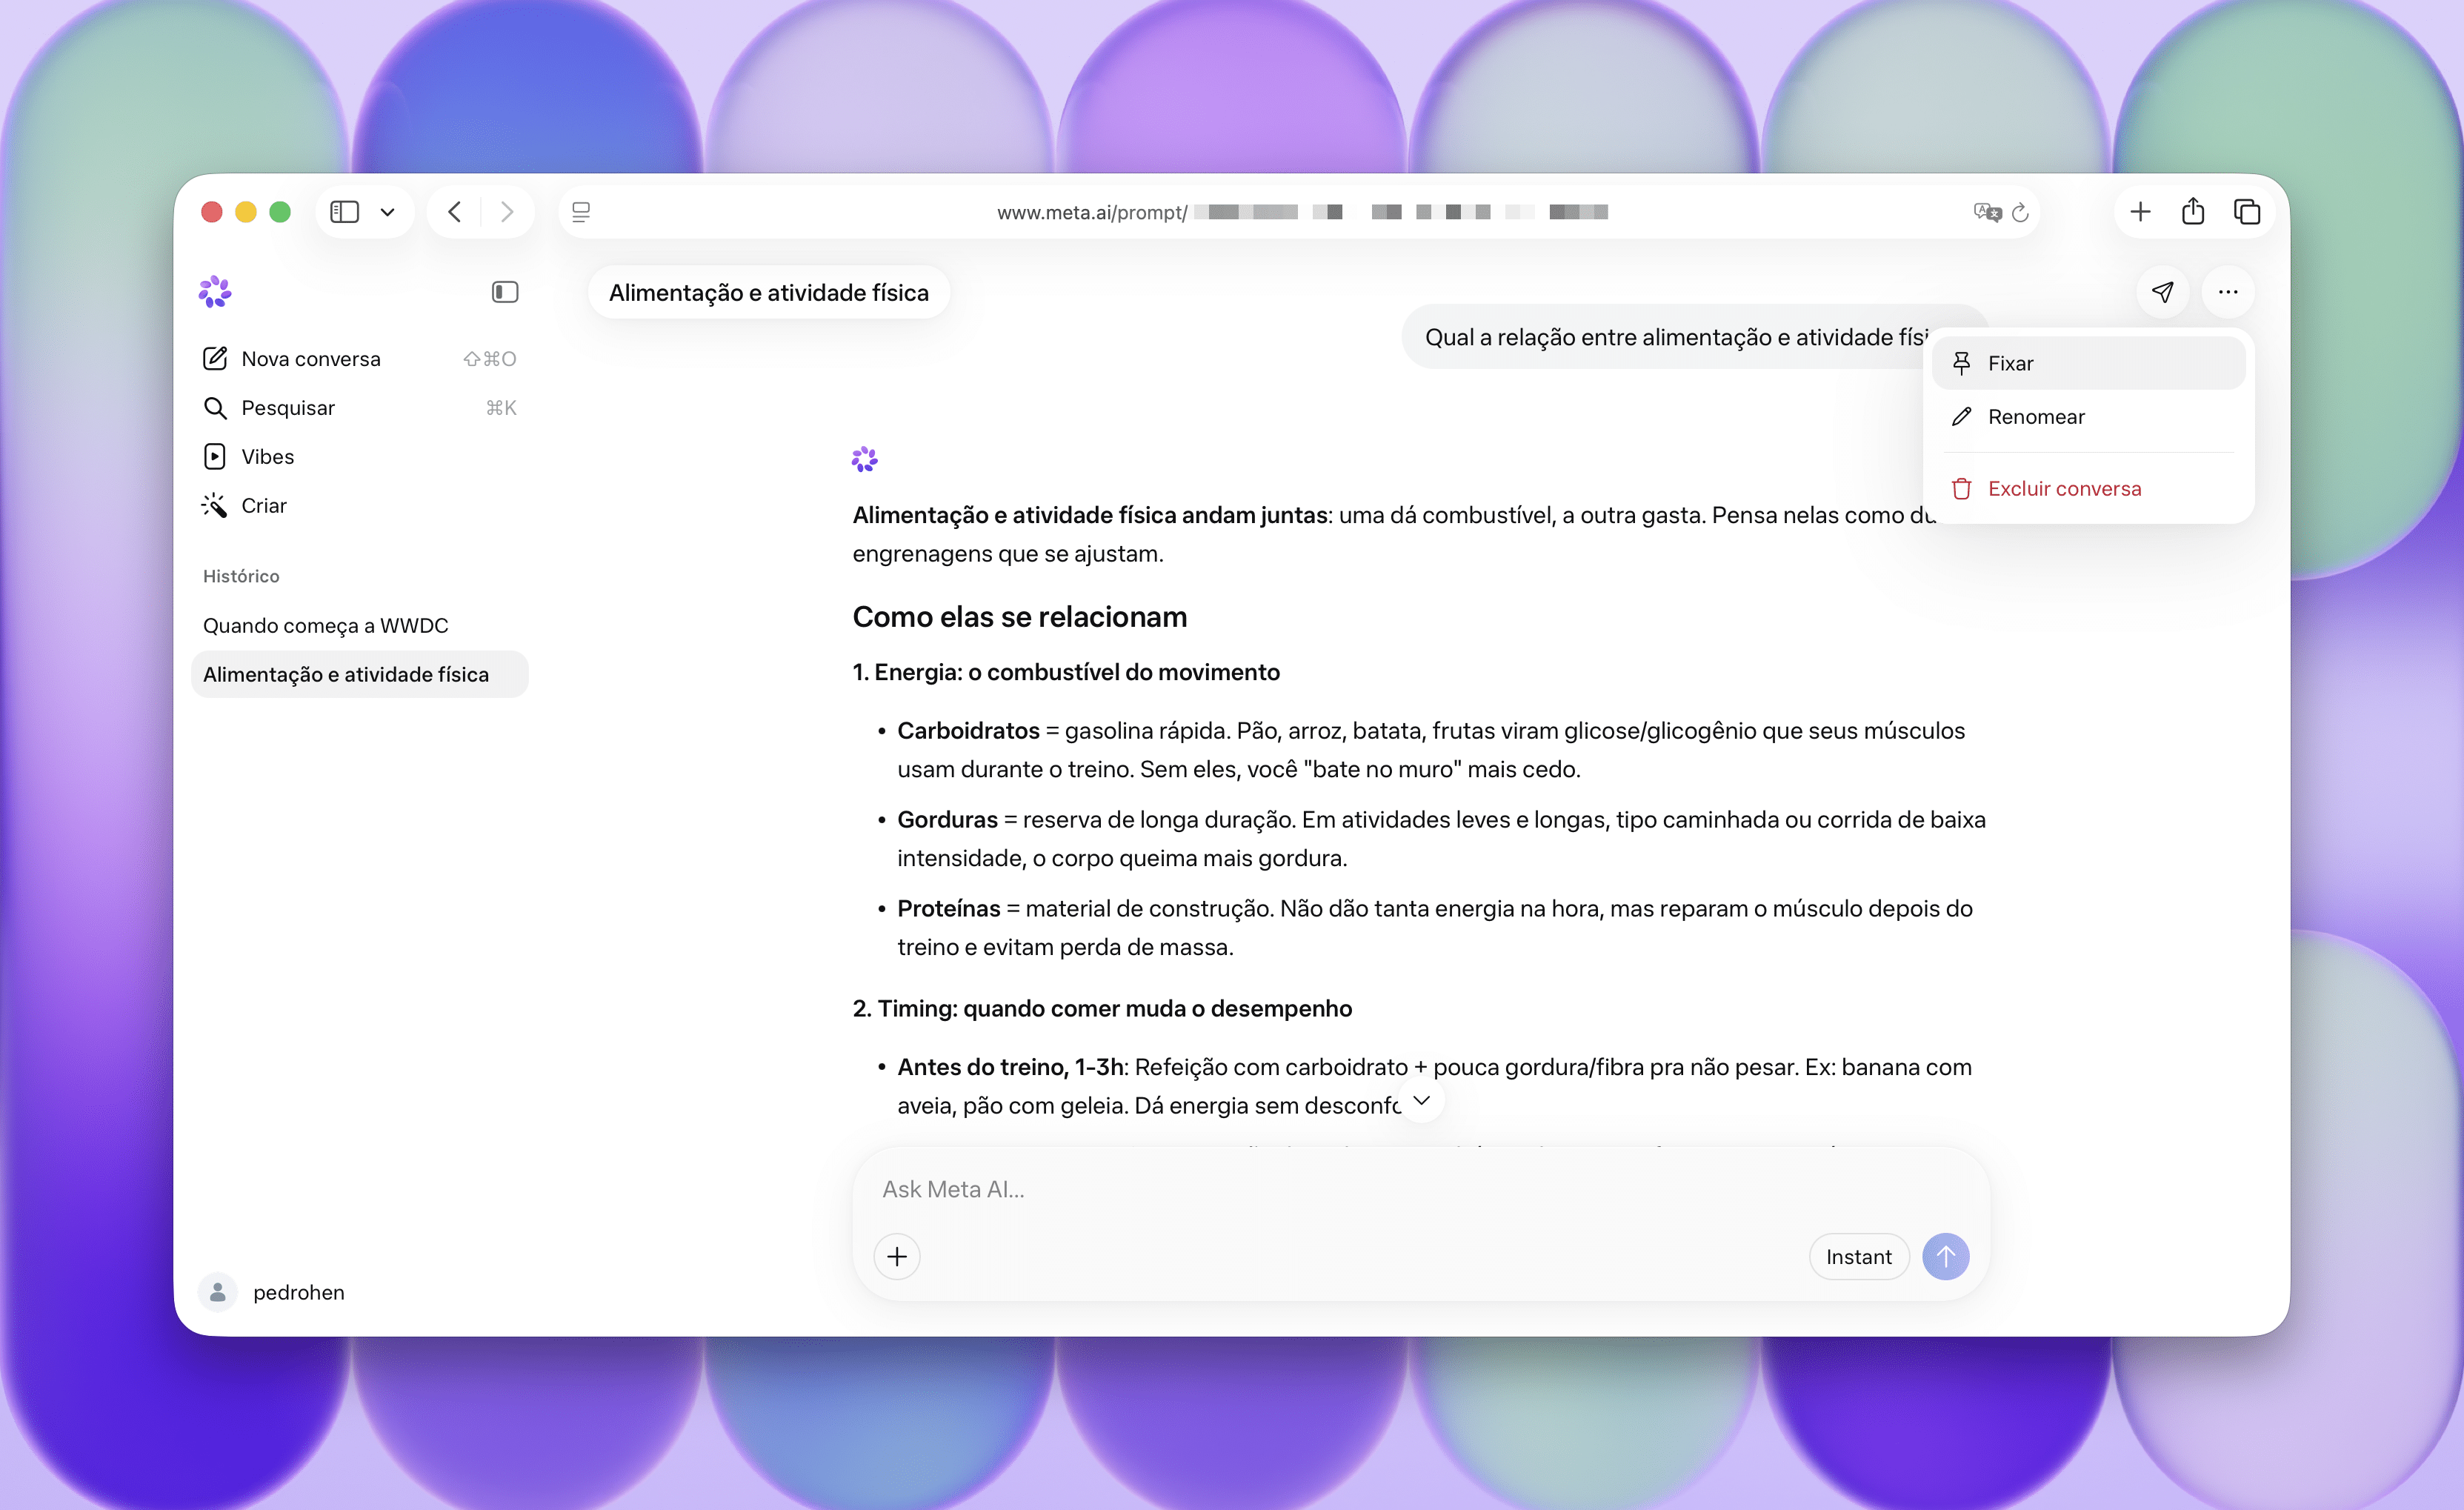Send message with the arrow button
Viewport: 2464px width, 1510px height.
(x=1946, y=1257)
